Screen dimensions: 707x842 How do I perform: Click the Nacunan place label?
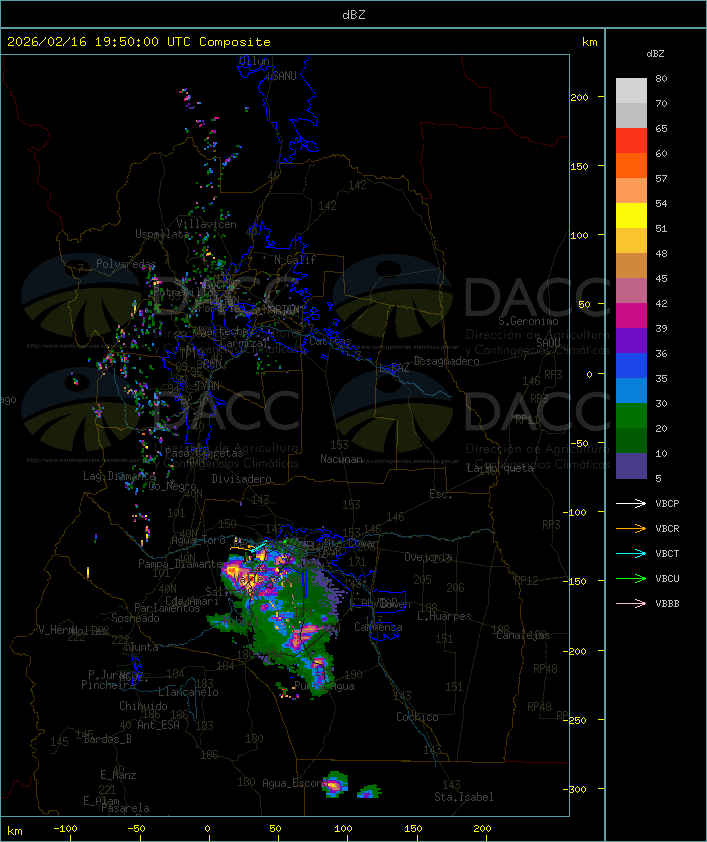[x=341, y=459]
